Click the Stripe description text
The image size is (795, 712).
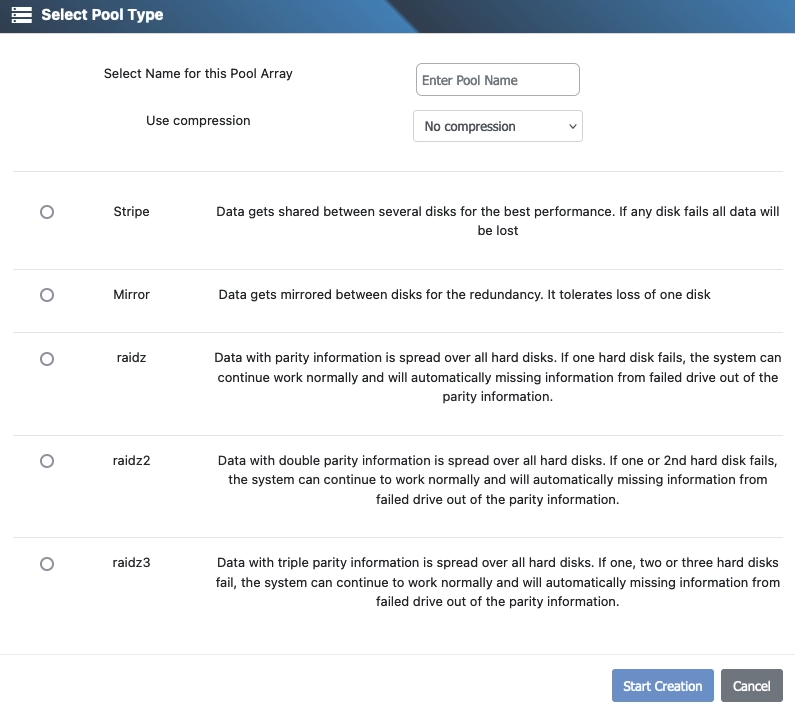pyautogui.click(x=497, y=221)
